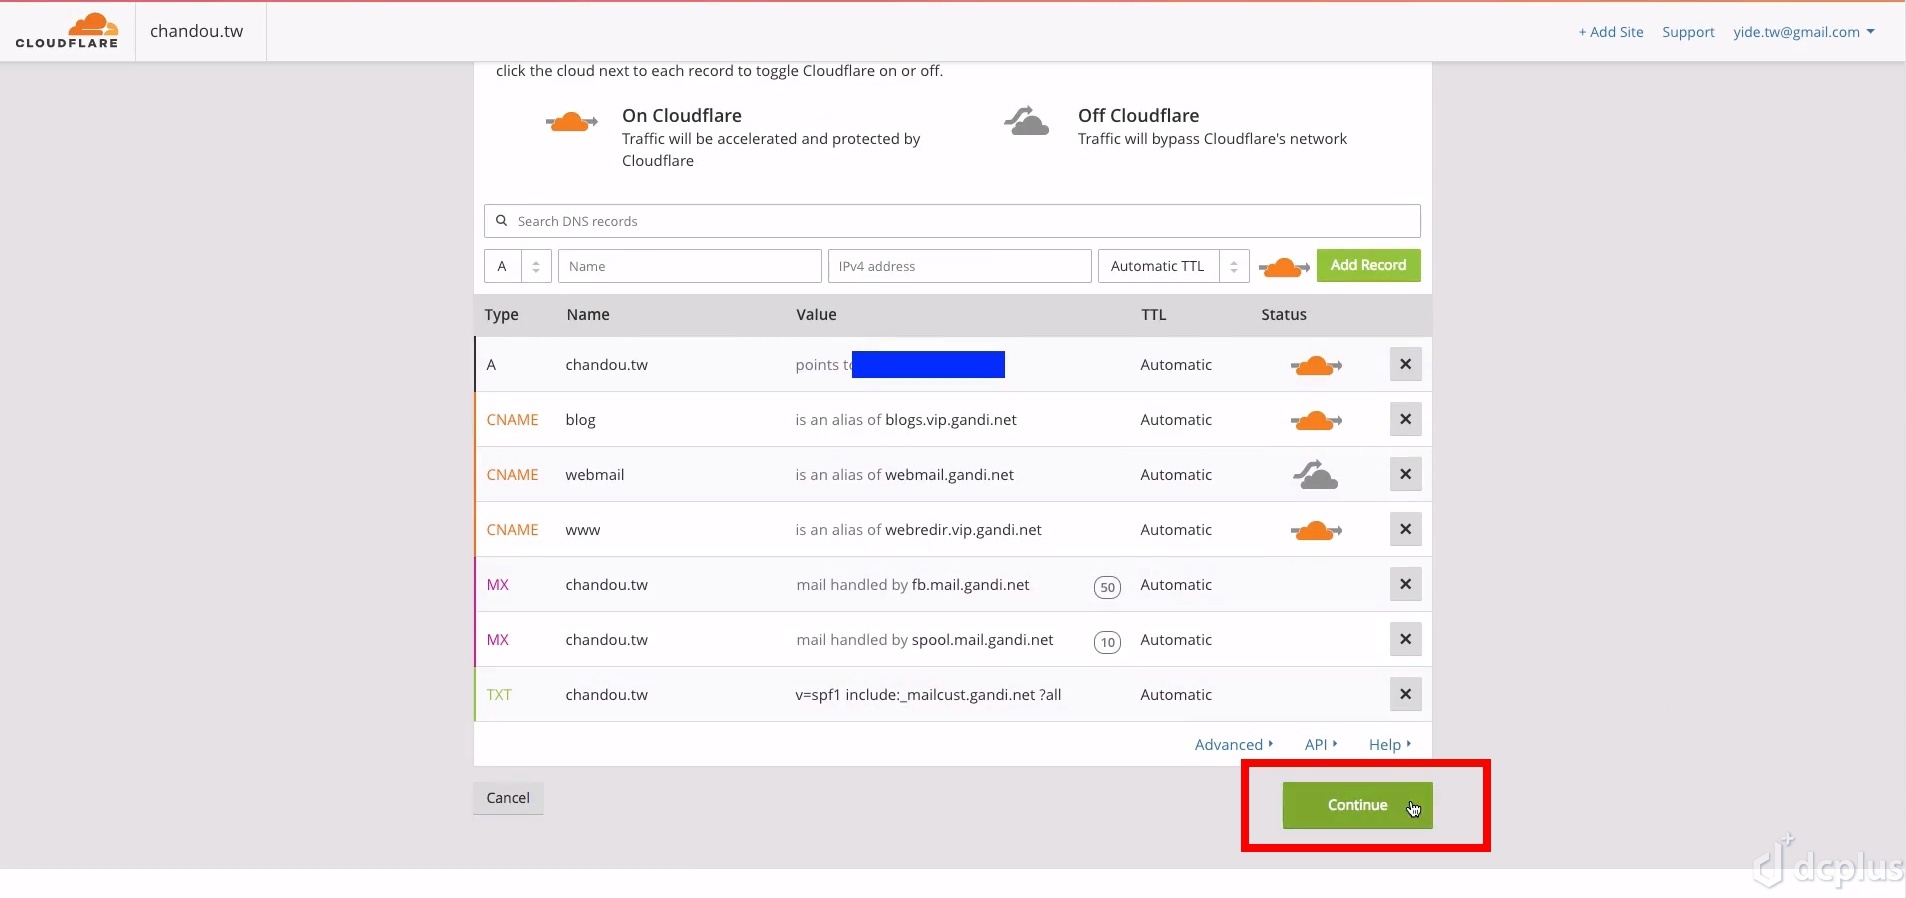This screenshot has height=898, width=1906.
Task: Remove the blog CNAME record
Action: tap(1405, 420)
